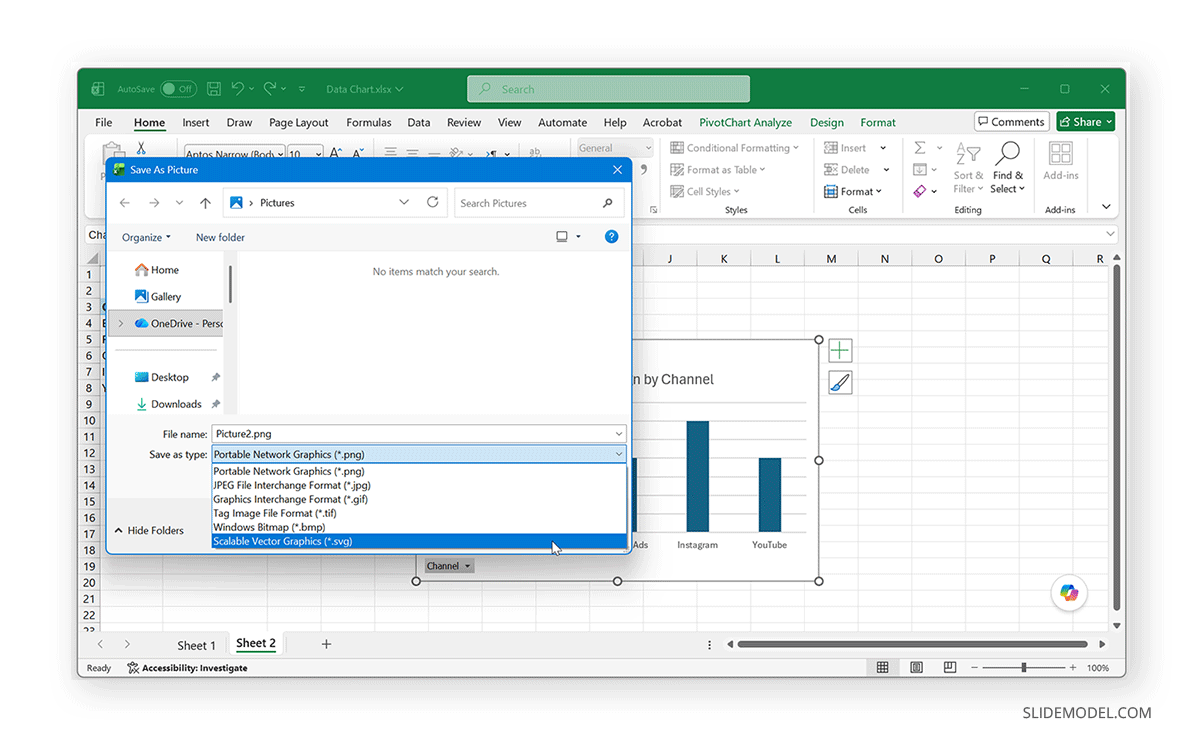The height and width of the screenshot is (743, 1200).
Task: Click the Add-ins icon
Action: tap(1061, 153)
